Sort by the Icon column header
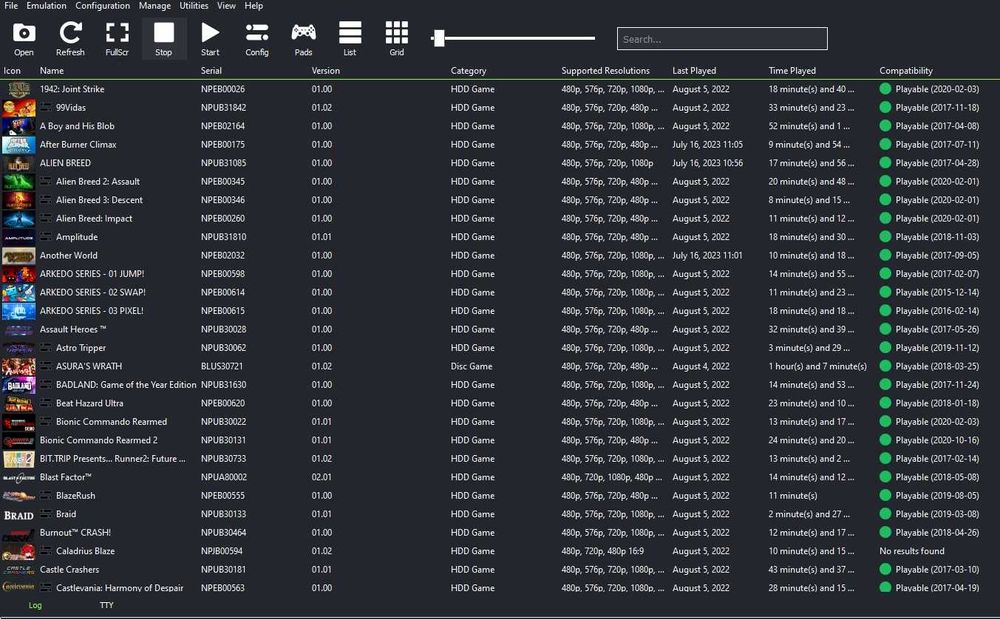The image size is (1000, 619). (12, 71)
